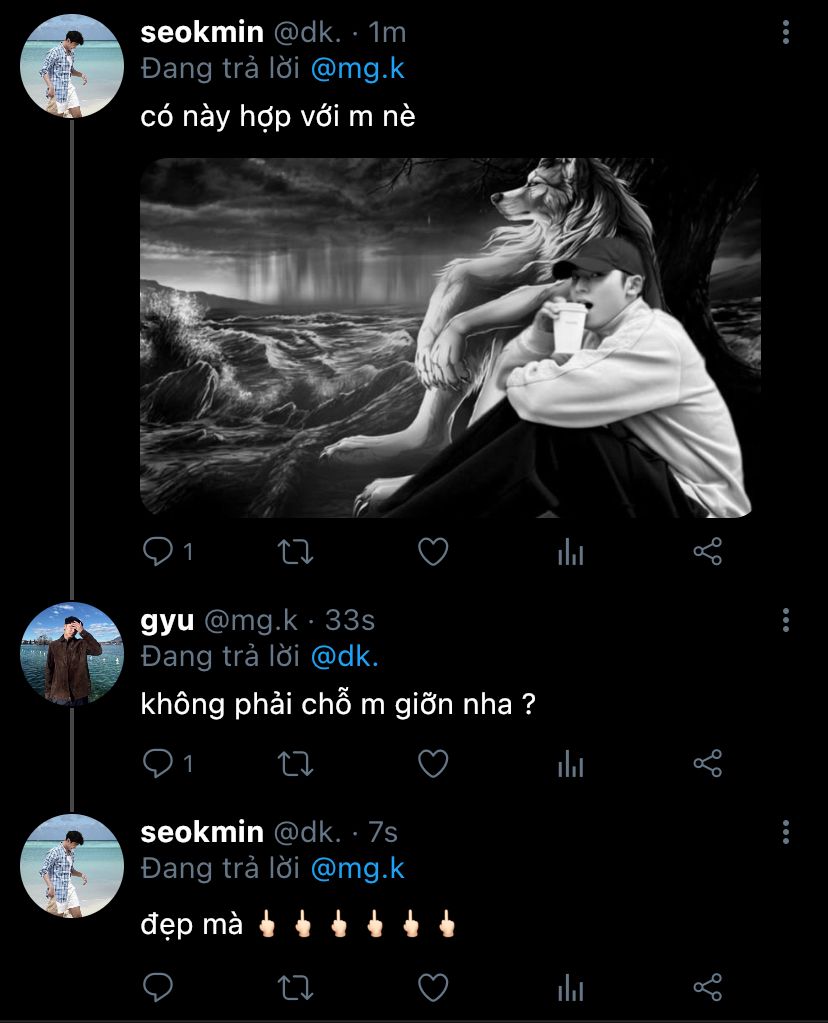Retweet seokmin's wolf image tweet
The height and width of the screenshot is (1023, 828).
[x=295, y=552]
